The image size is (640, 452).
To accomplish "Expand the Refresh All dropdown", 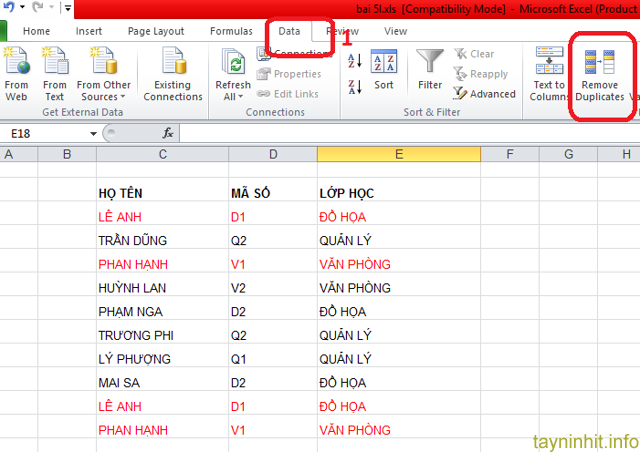I will point(233,97).
